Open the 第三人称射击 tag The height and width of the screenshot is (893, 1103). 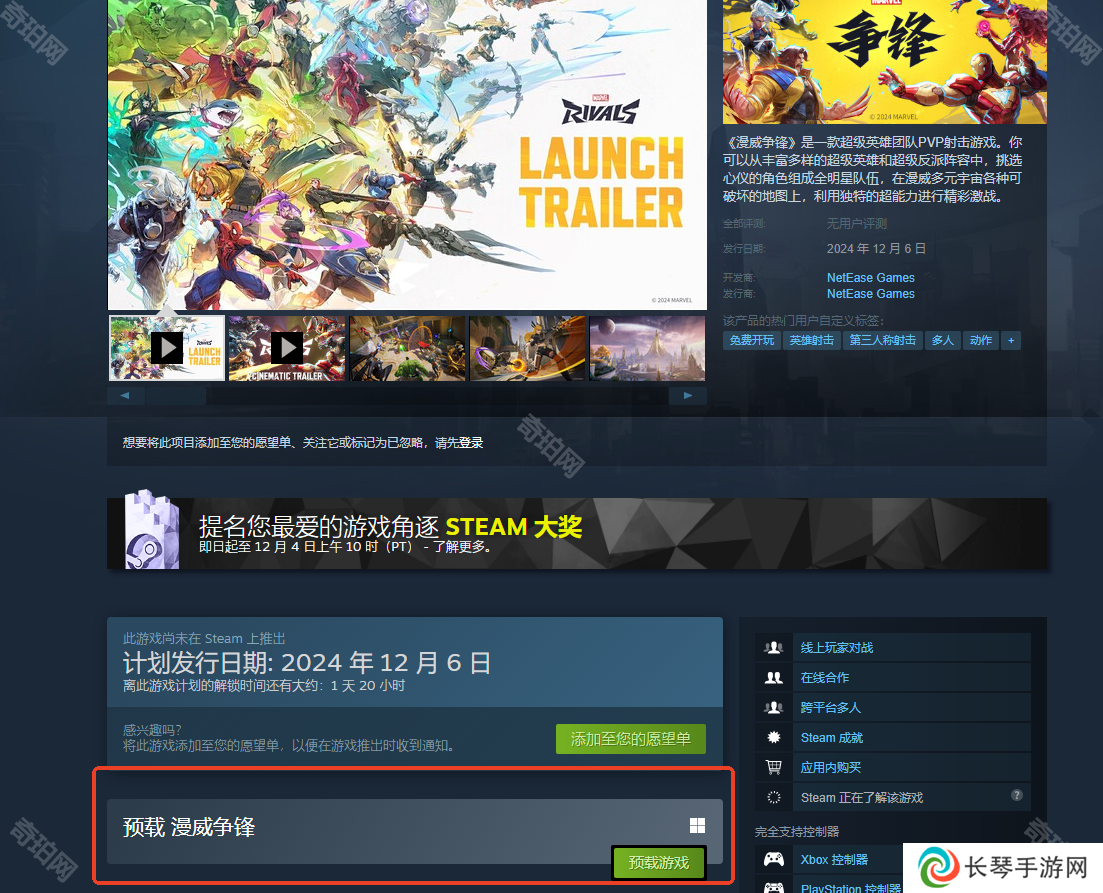[882, 341]
